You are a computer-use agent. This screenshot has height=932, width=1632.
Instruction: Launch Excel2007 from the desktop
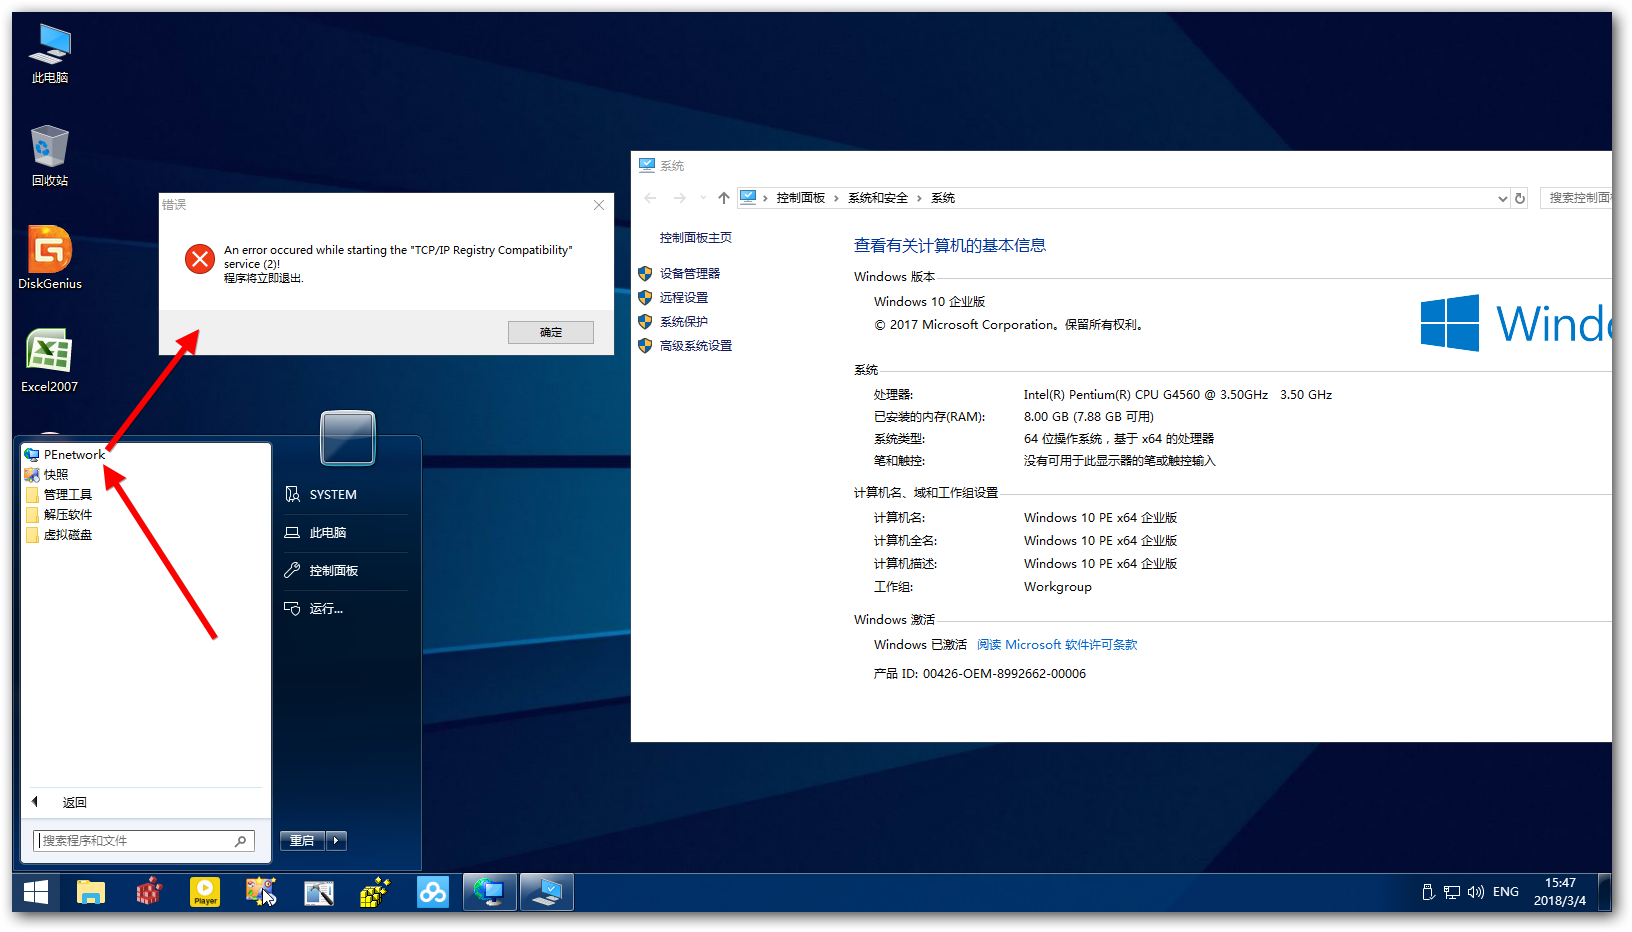click(50, 361)
